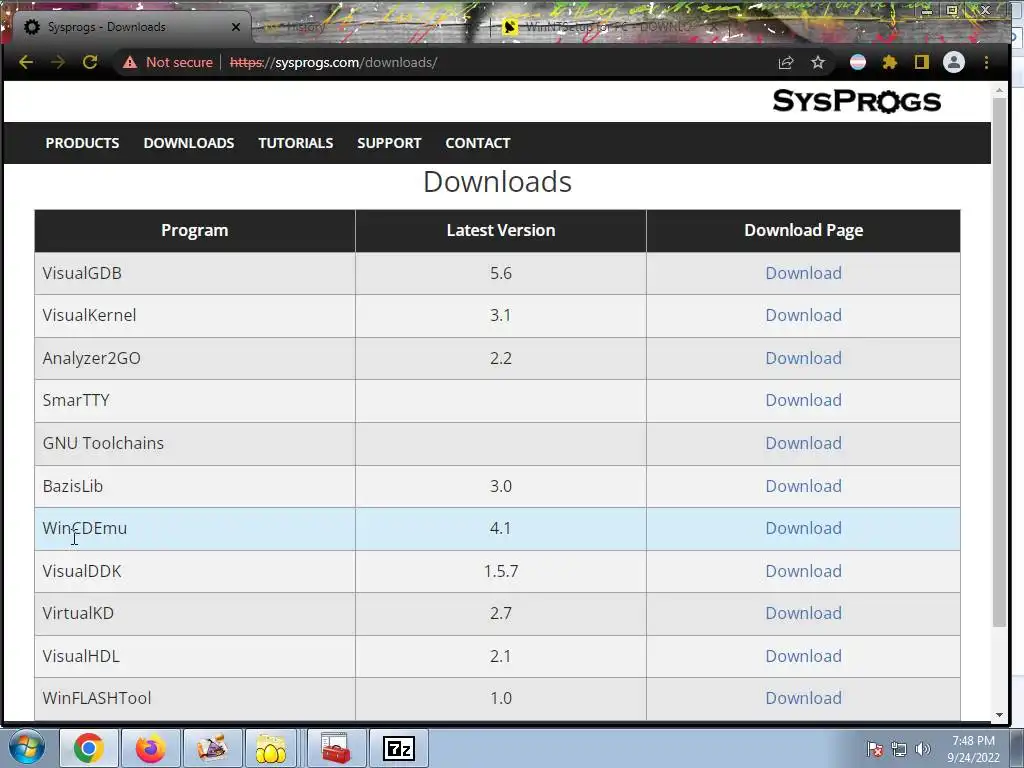
Task: Reload the page with refresh icon
Action: click(x=90, y=62)
